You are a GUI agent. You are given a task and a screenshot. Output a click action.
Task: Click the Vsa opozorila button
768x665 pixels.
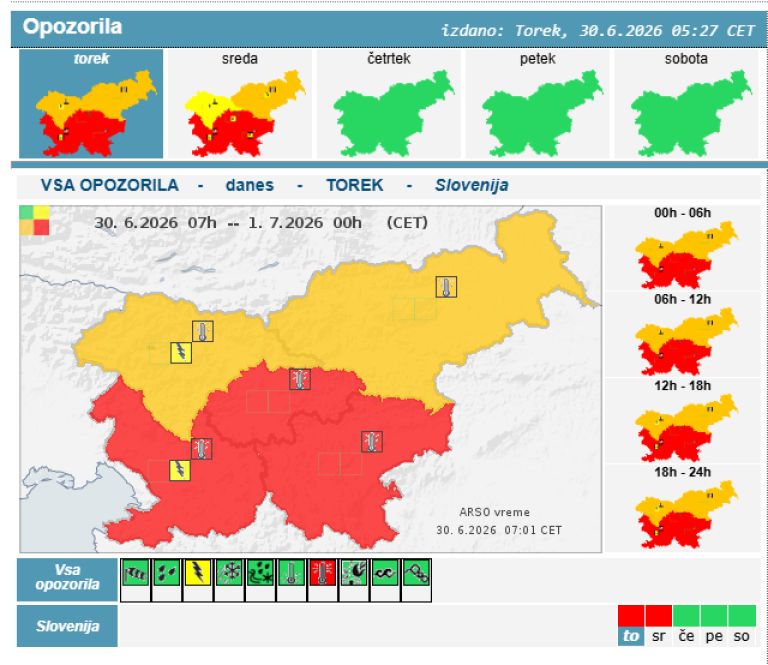click(x=68, y=579)
